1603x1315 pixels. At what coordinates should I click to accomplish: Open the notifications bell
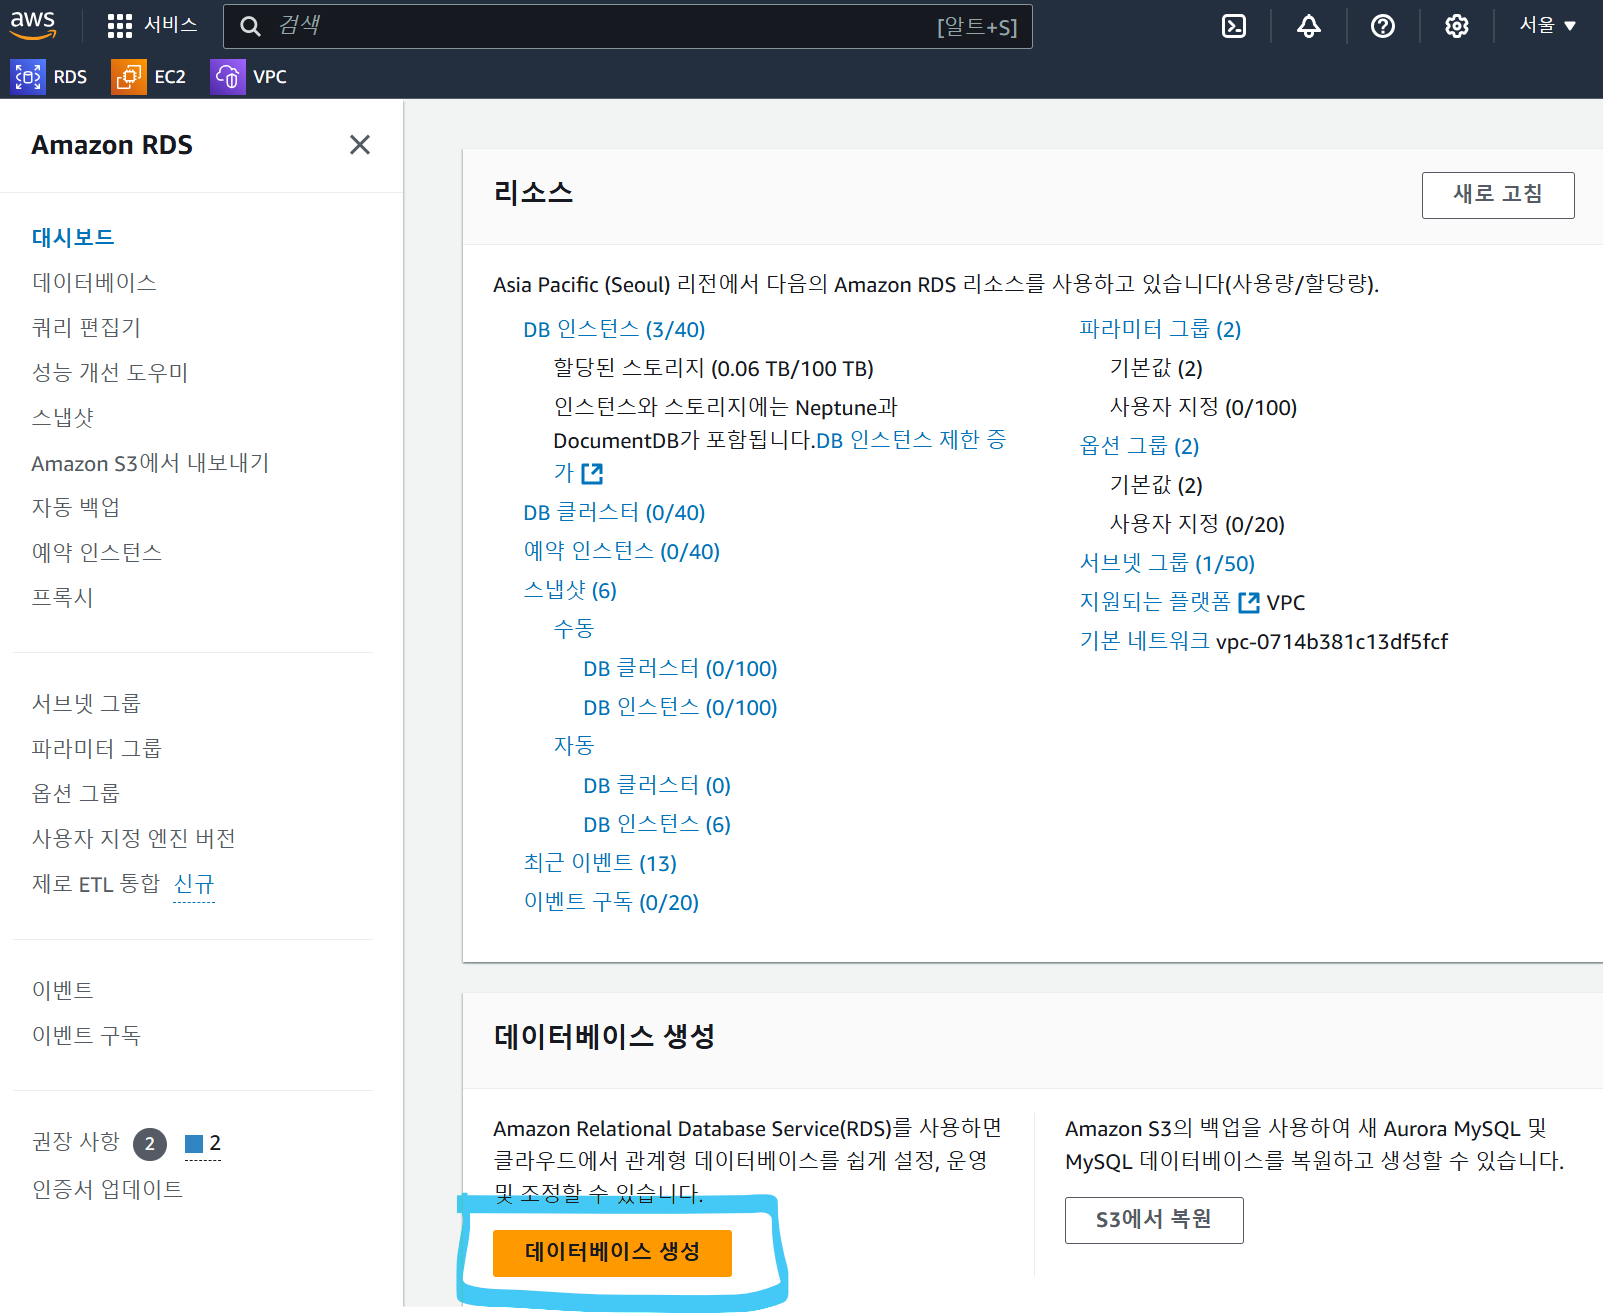tap(1308, 26)
